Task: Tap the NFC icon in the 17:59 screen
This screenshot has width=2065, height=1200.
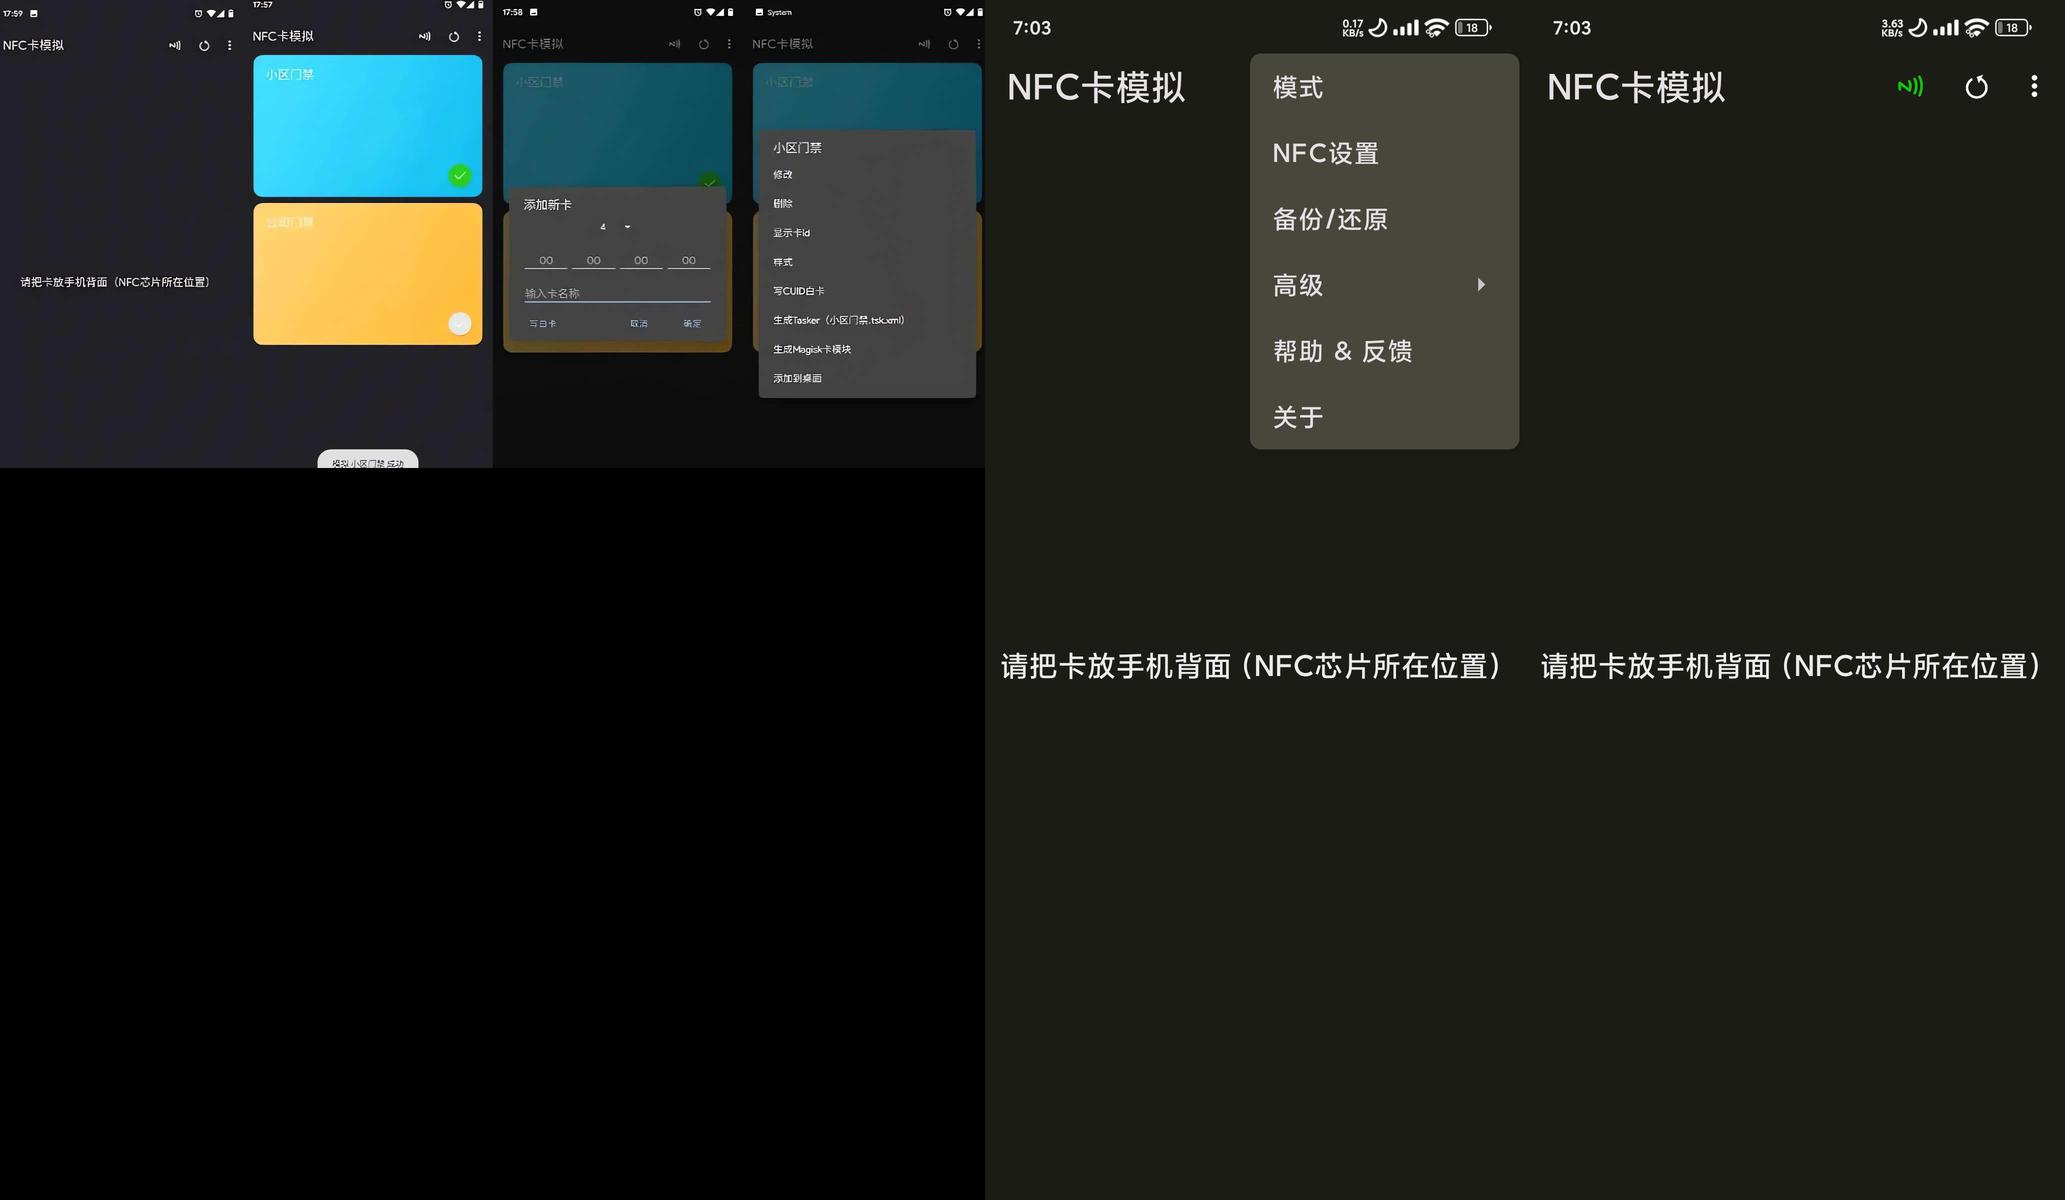Action: [x=175, y=45]
